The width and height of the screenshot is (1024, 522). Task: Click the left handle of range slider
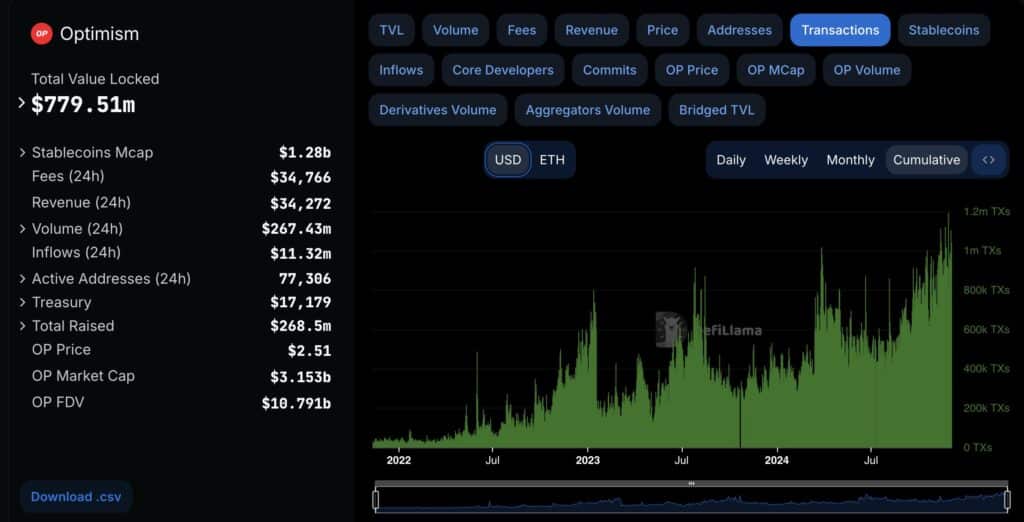click(x=376, y=500)
